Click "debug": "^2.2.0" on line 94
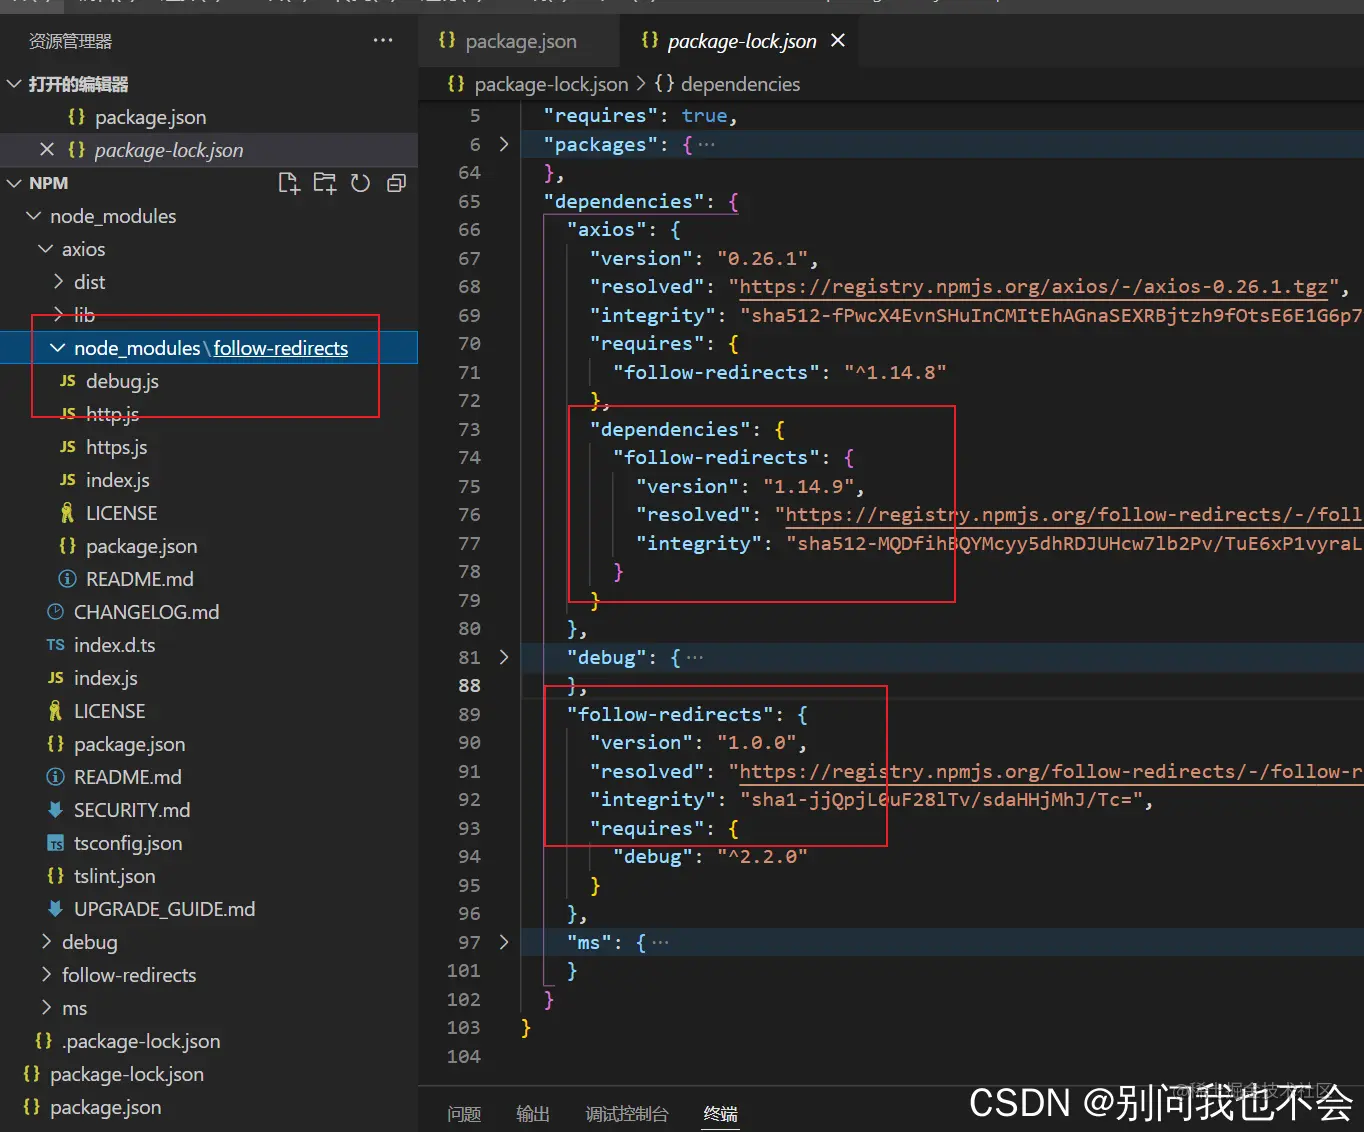Image resolution: width=1364 pixels, height=1132 pixels. pos(710,857)
